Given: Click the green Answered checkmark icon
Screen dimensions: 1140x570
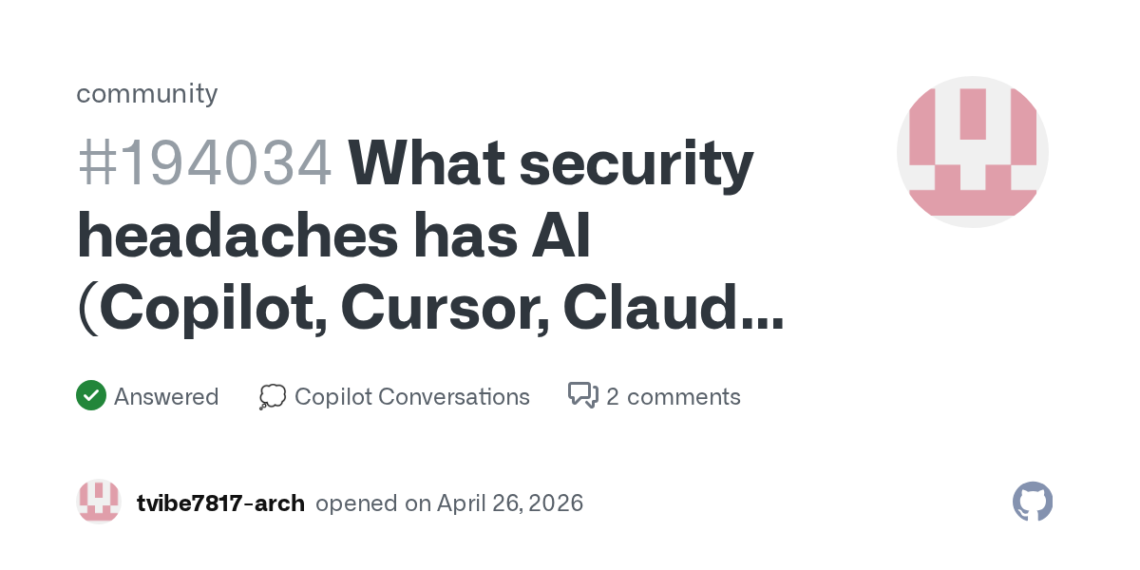Looking at the screenshot, I should click(91, 396).
